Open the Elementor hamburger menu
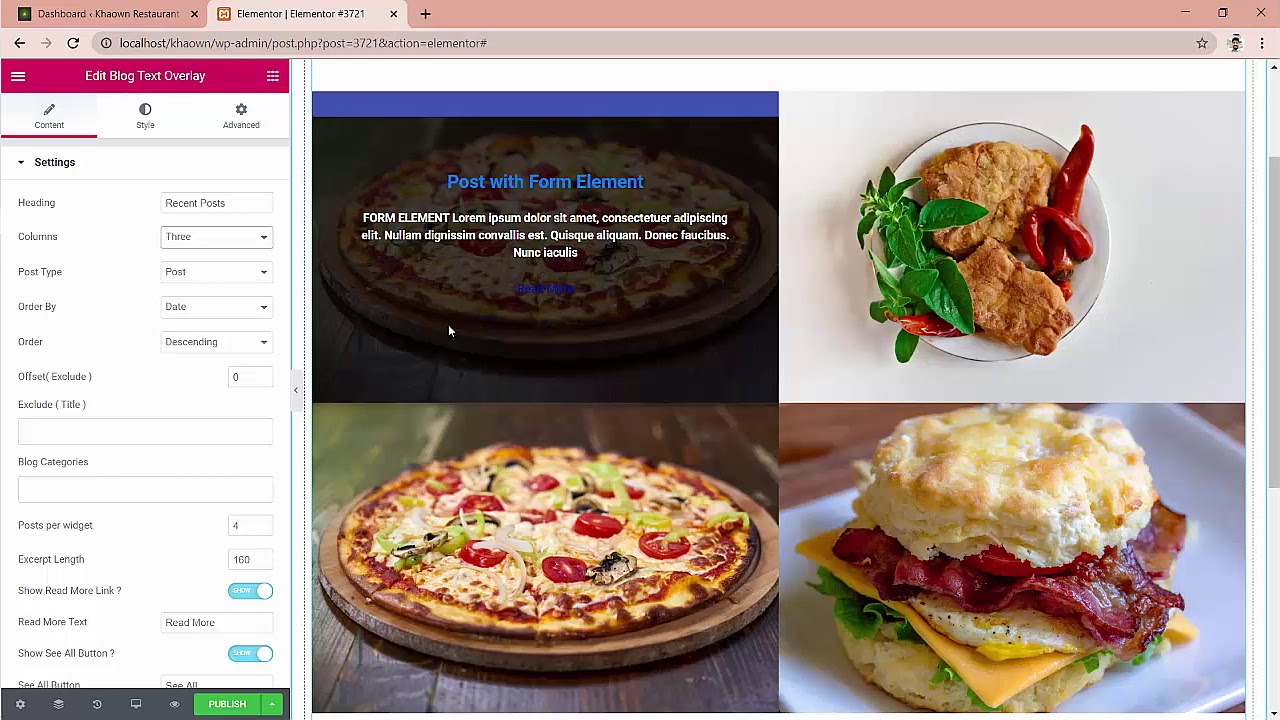Screen dimensions: 1280x720 (x=18, y=76)
